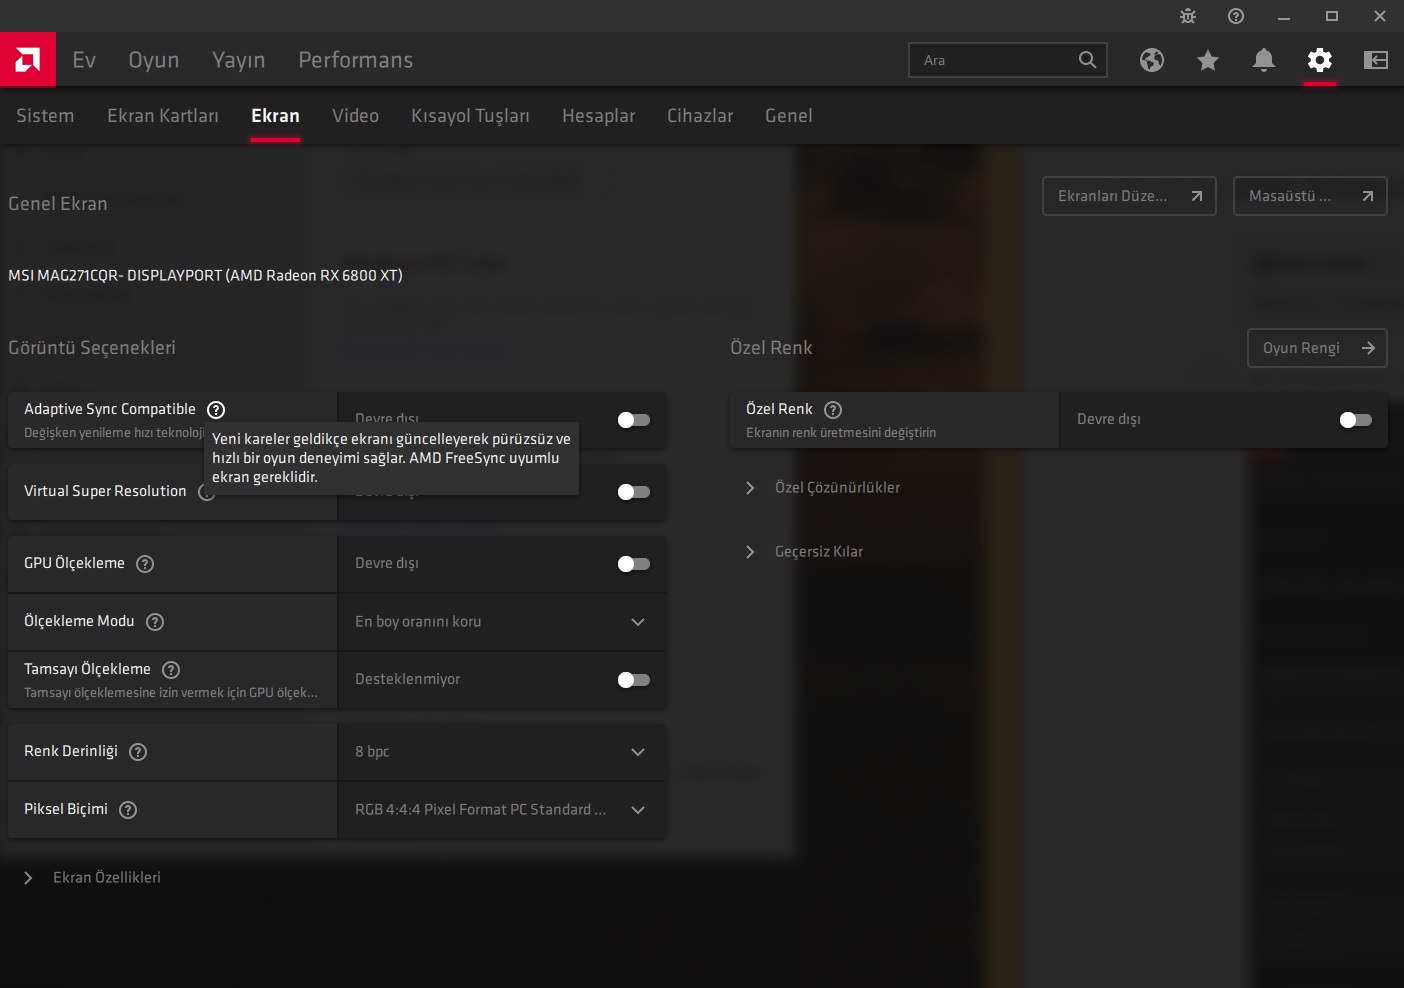Viewport: 1404px width, 988px height.
Task: Open the Sistem settings tab
Action: [x=45, y=116]
